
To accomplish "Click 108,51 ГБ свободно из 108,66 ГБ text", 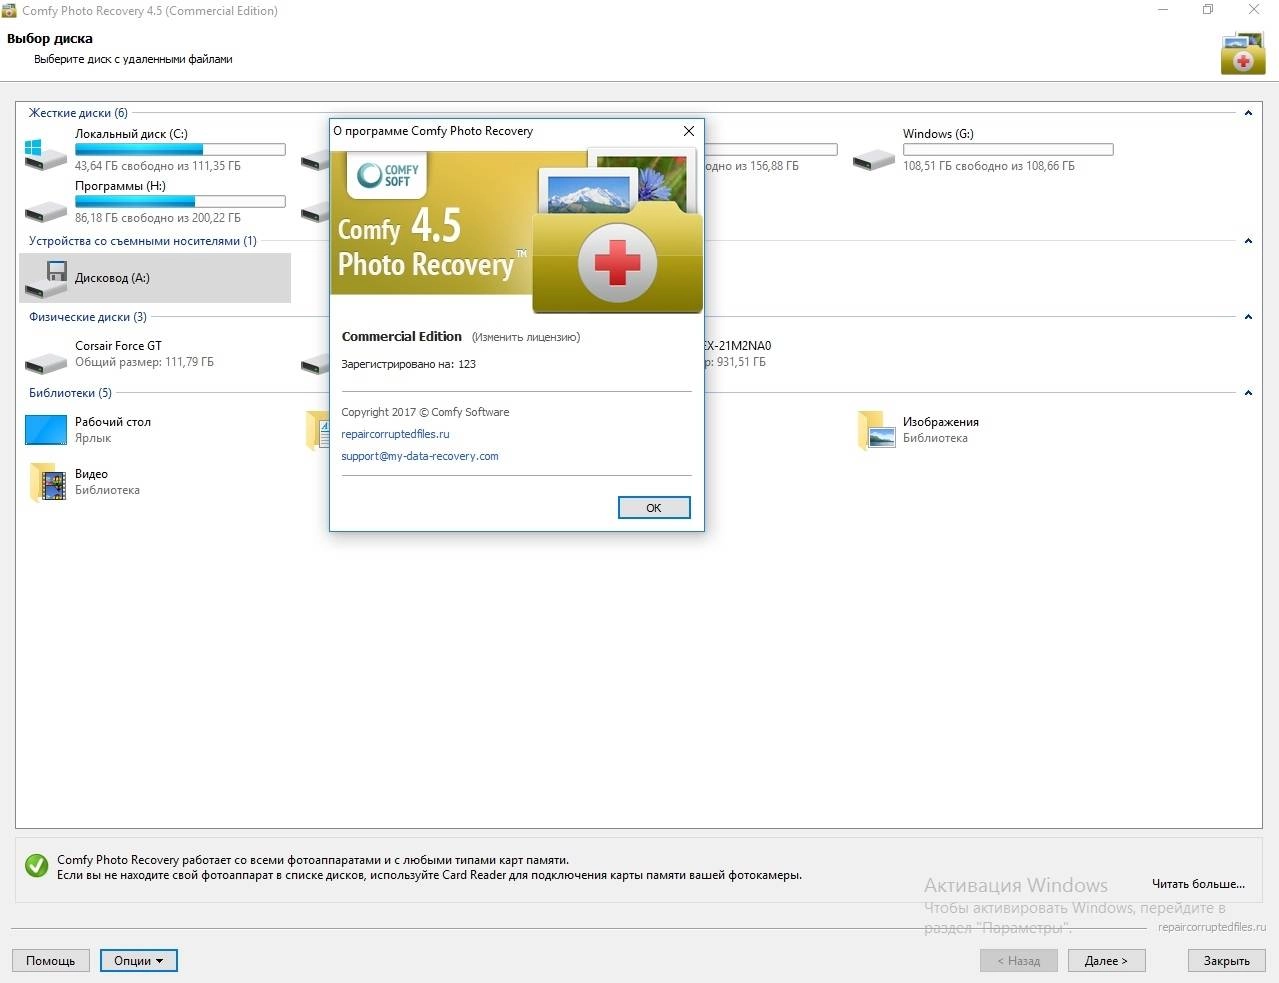I will (x=989, y=166).
